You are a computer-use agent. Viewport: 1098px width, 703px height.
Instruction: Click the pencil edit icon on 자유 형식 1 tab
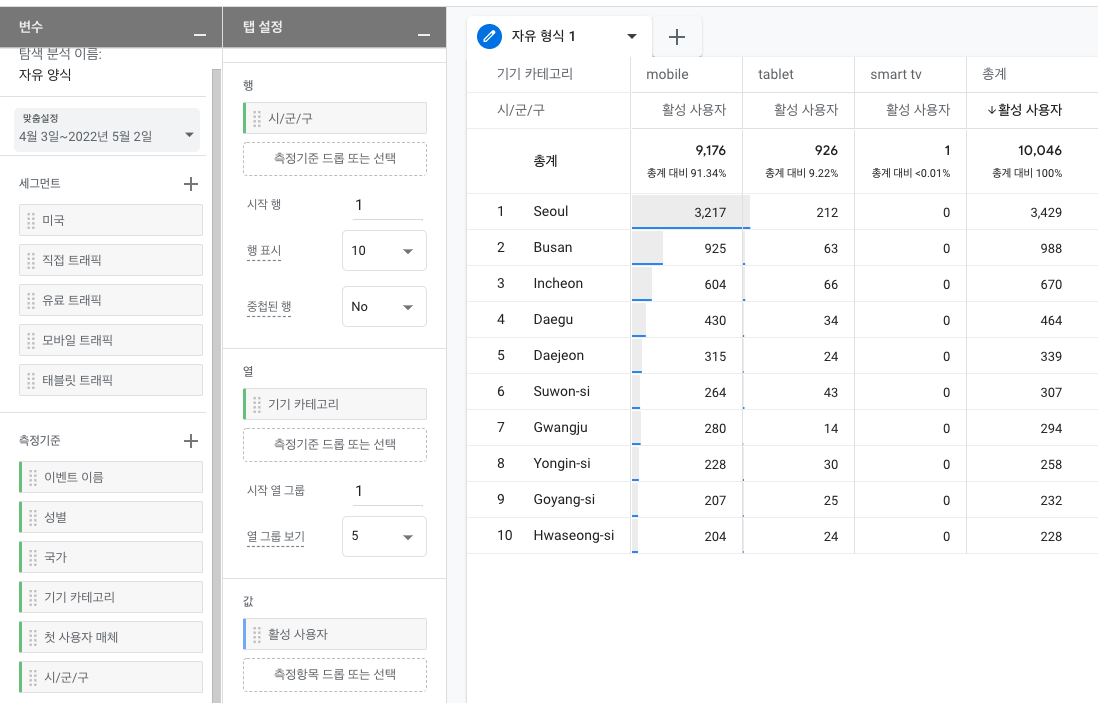tap(489, 36)
